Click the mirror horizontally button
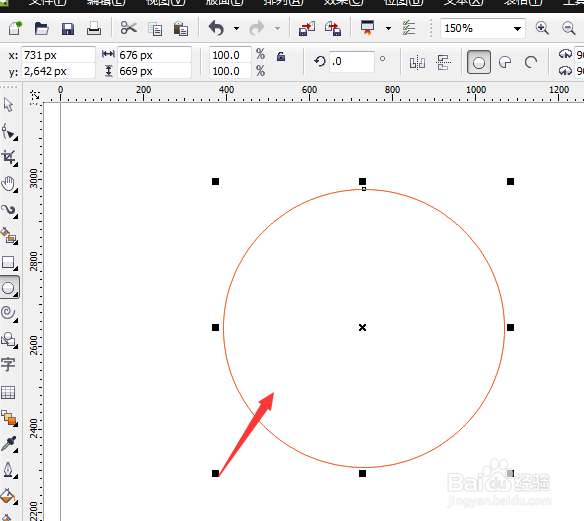 pyautogui.click(x=417, y=62)
